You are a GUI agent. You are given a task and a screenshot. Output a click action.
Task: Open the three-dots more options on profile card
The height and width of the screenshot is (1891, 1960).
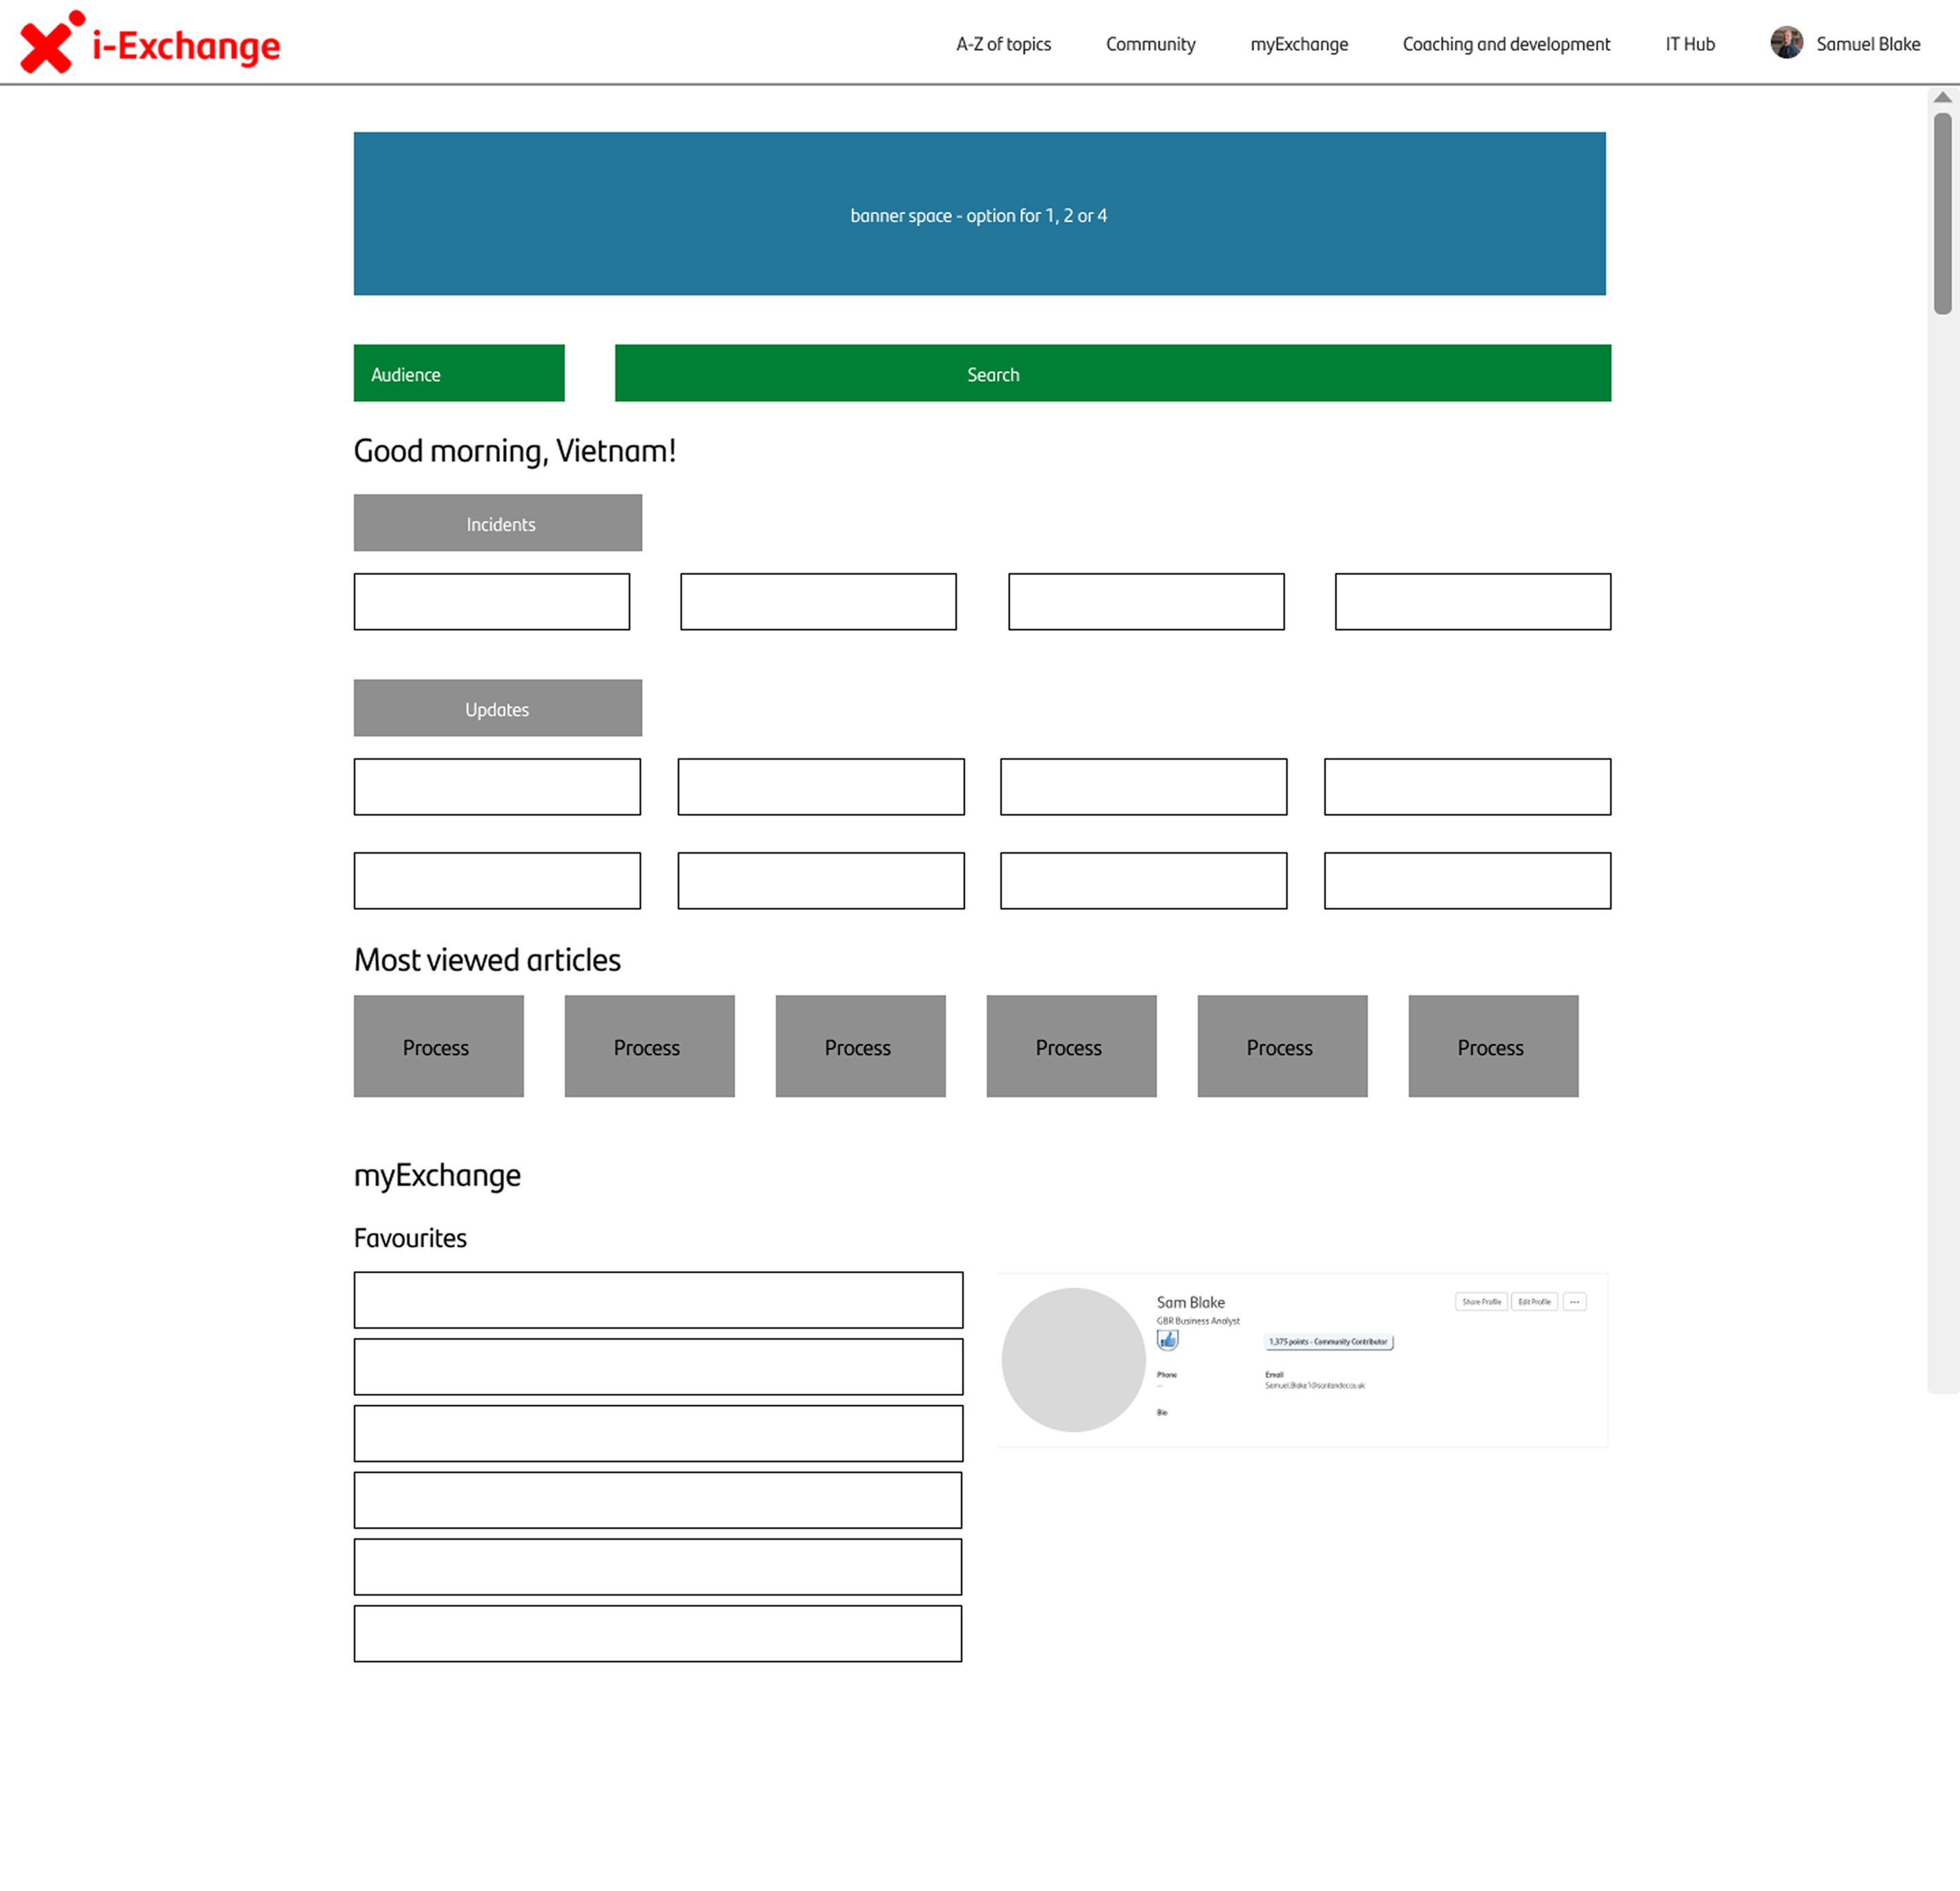pos(1574,1302)
